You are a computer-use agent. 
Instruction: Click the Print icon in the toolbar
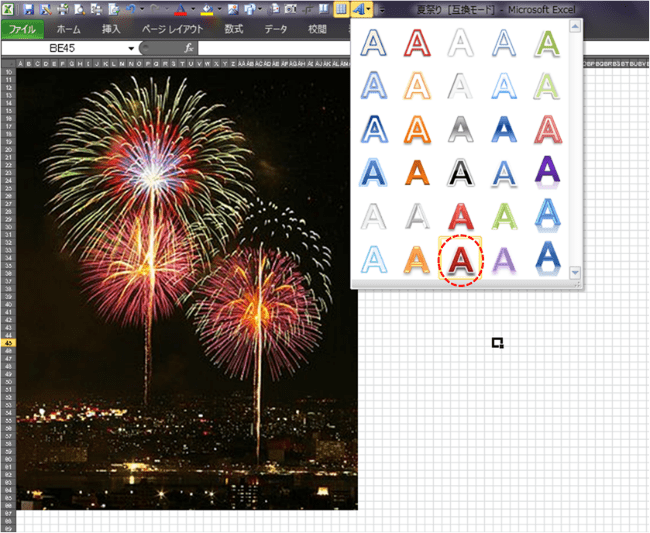point(63,9)
